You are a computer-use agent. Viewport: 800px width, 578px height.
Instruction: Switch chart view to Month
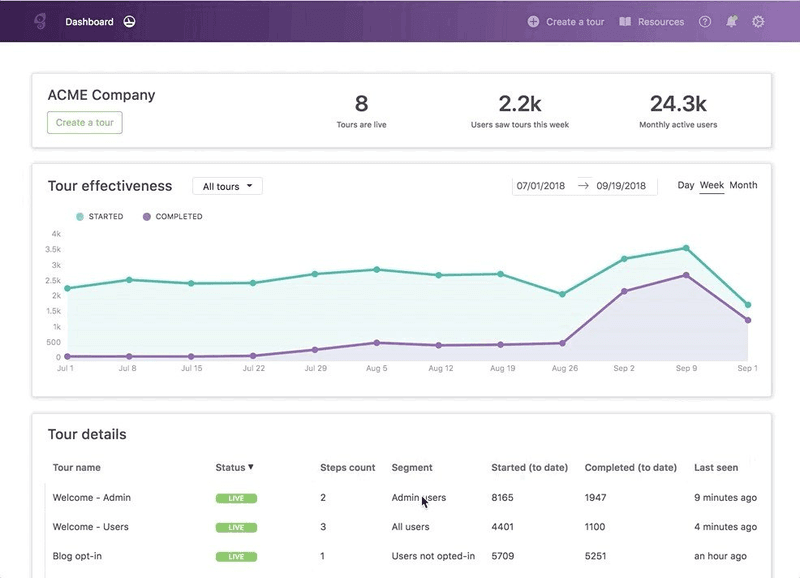745,185
